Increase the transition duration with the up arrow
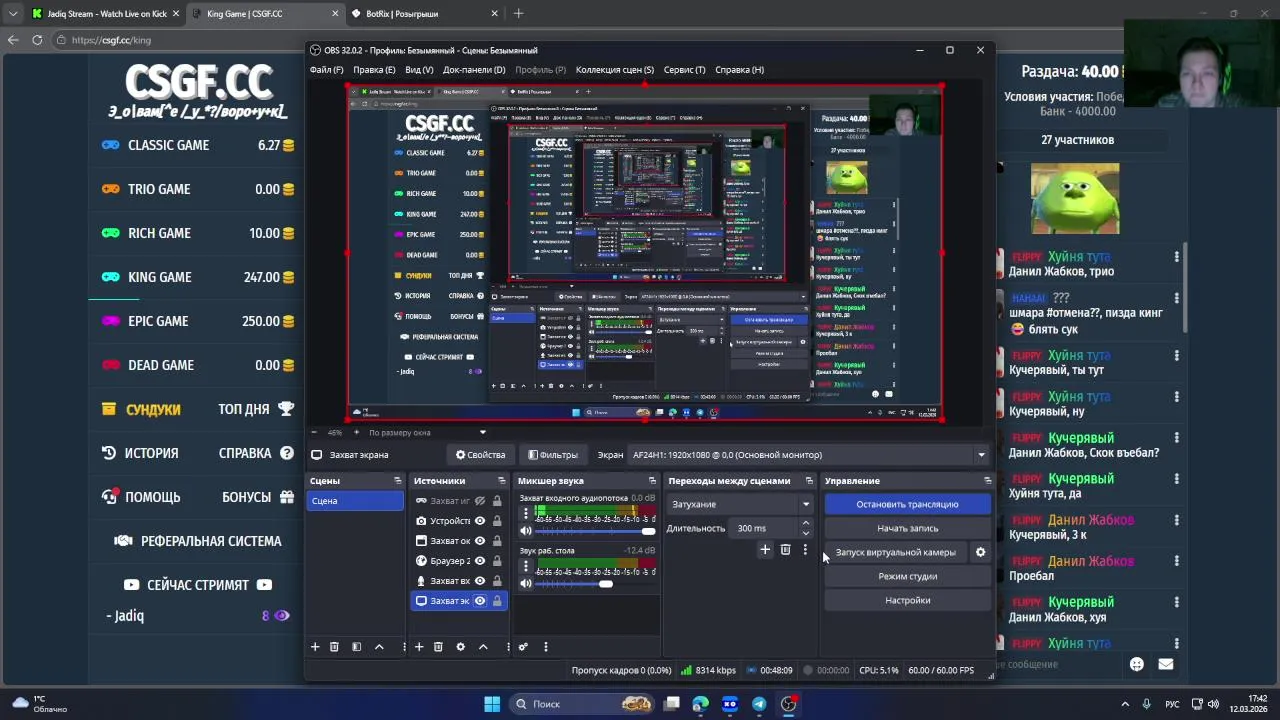 click(806, 523)
